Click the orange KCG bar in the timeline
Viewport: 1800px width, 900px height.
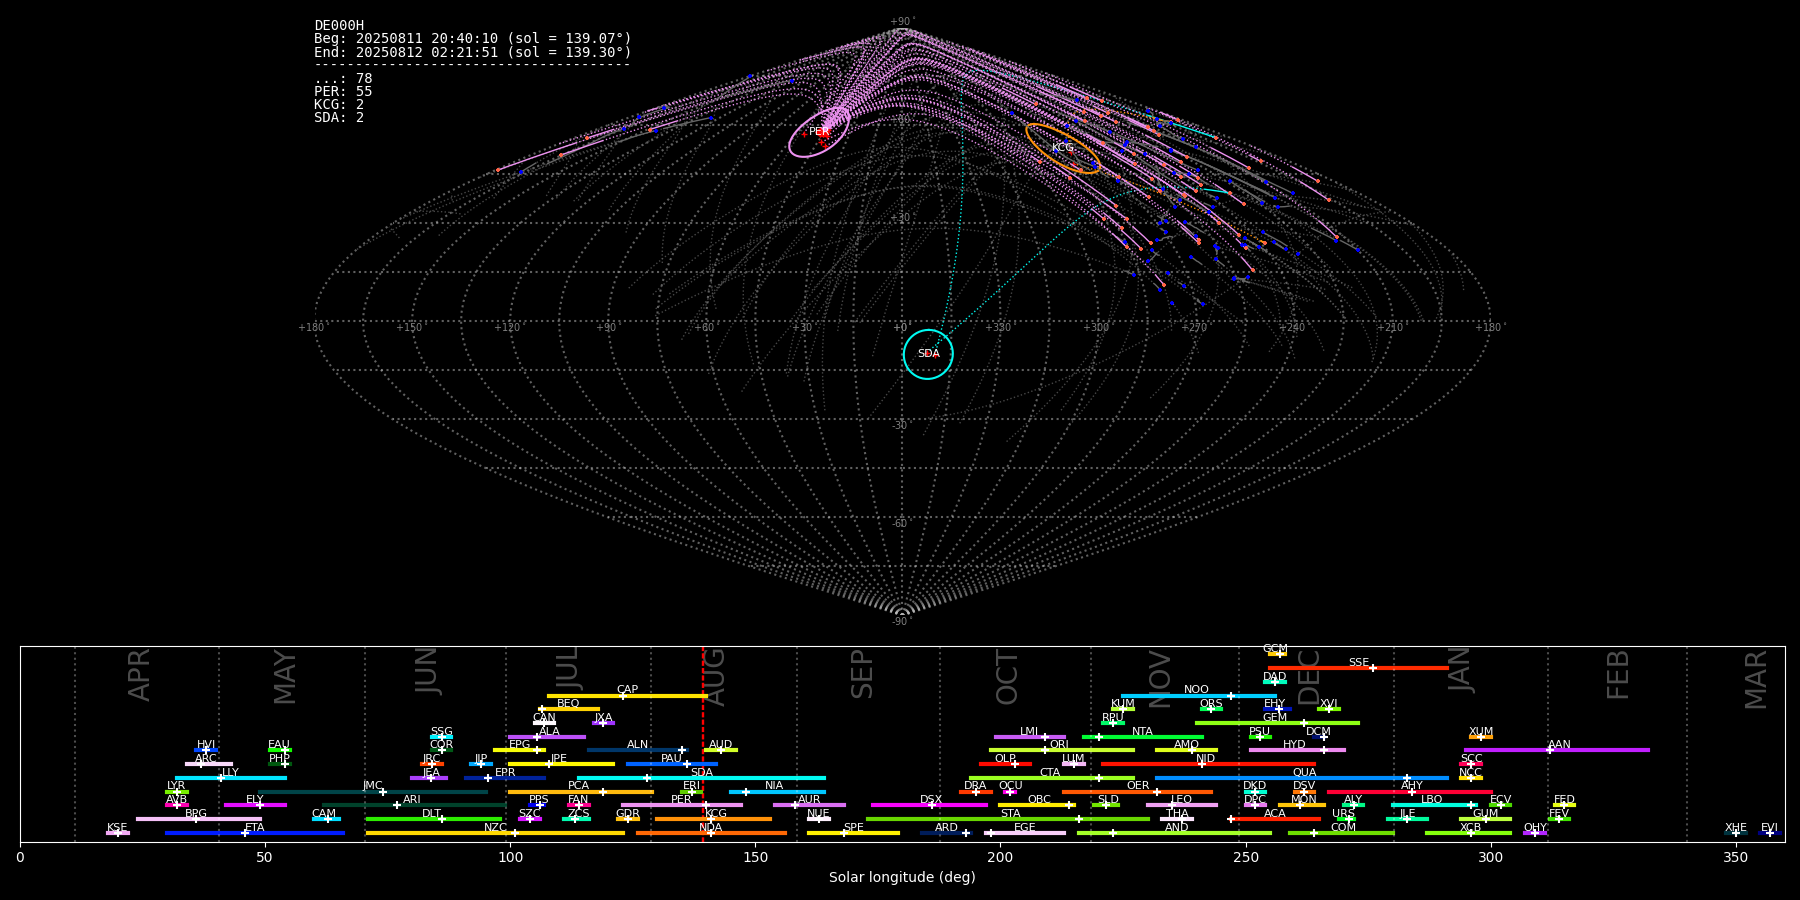(x=713, y=819)
